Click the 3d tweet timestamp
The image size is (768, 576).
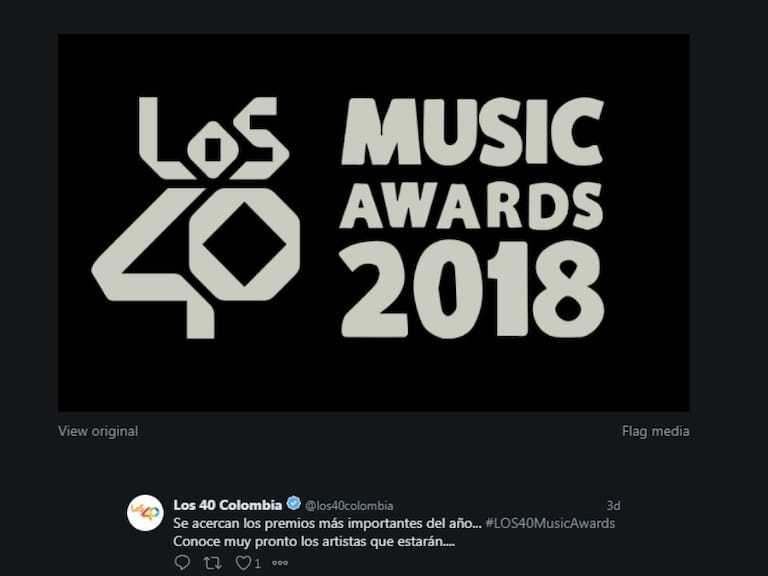coord(613,505)
